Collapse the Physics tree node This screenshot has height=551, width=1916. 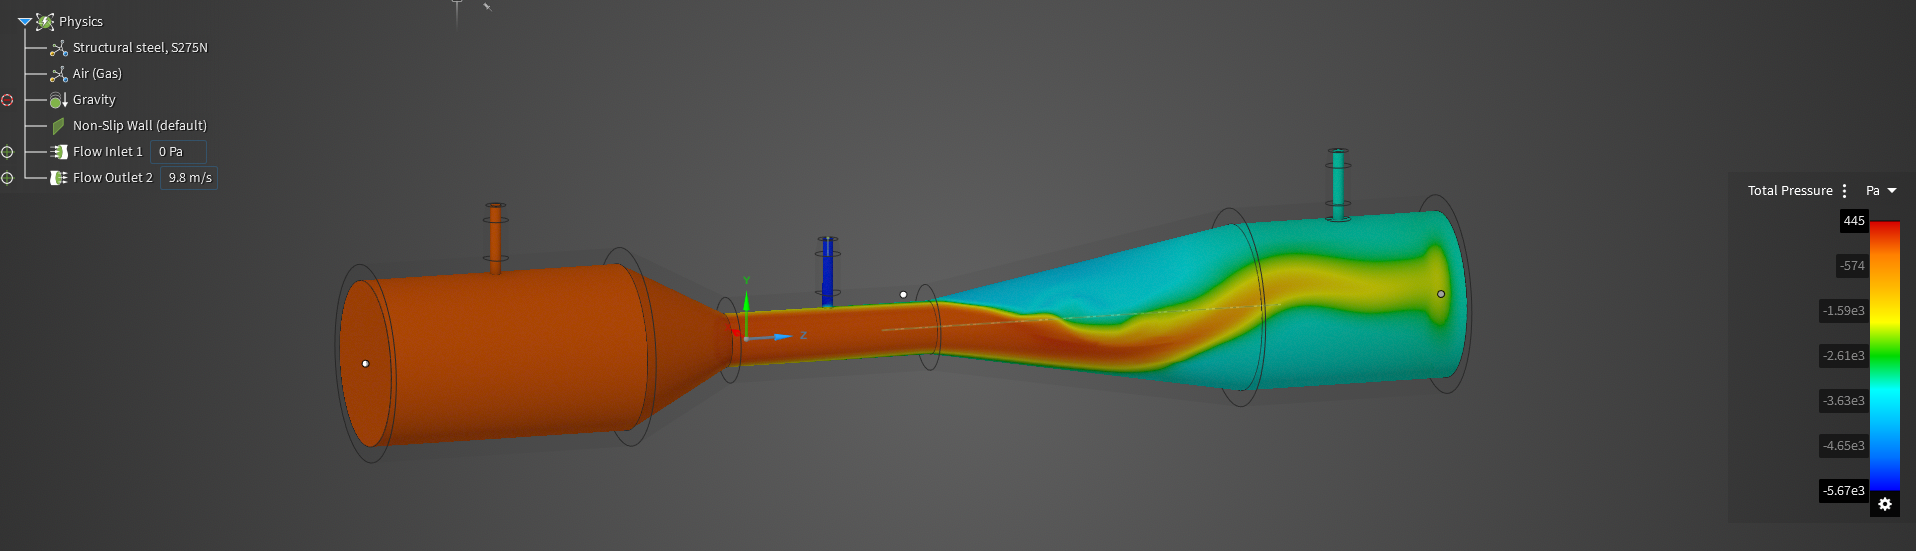(x=24, y=21)
